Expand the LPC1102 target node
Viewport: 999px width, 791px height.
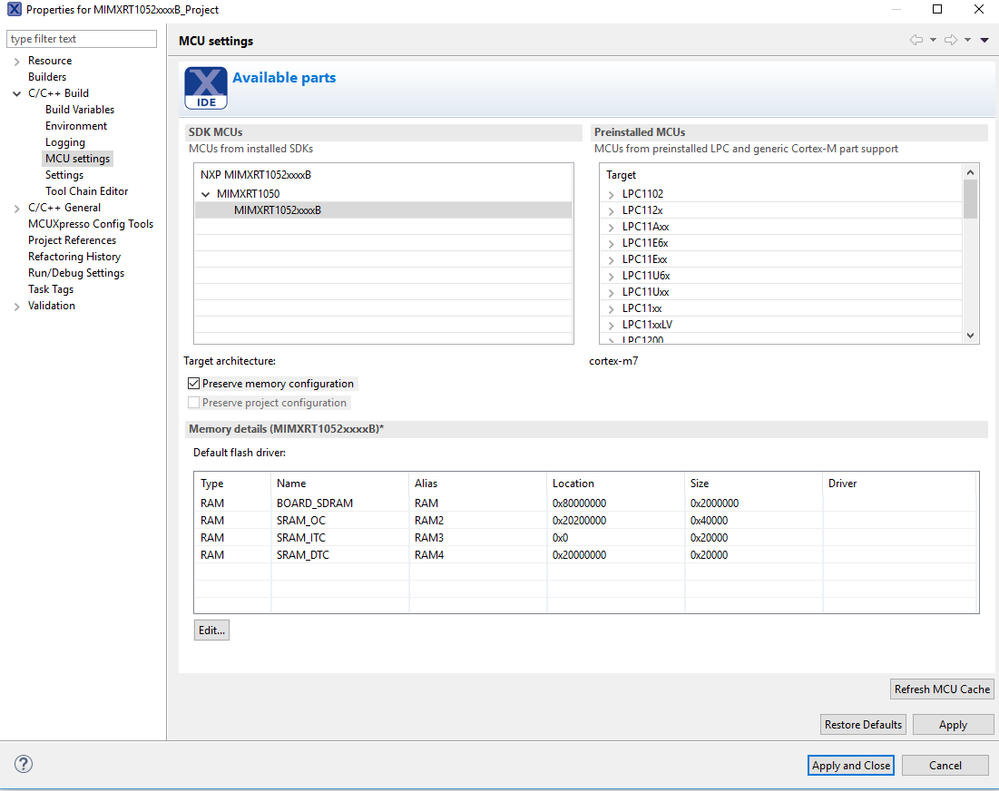611,195
